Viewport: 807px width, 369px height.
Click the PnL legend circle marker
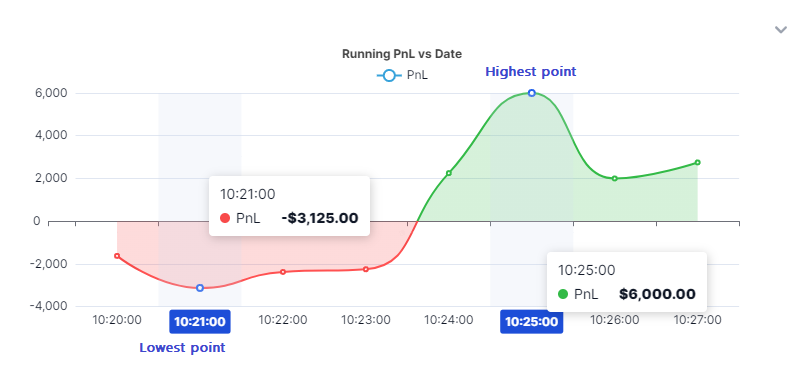[x=390, y=76]
